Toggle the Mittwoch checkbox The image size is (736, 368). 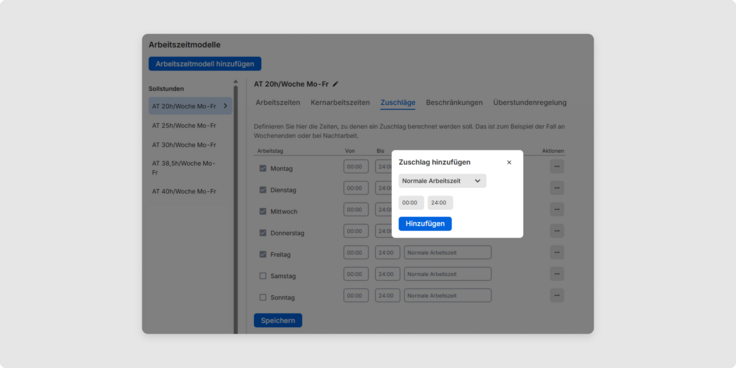click(263, 212)
